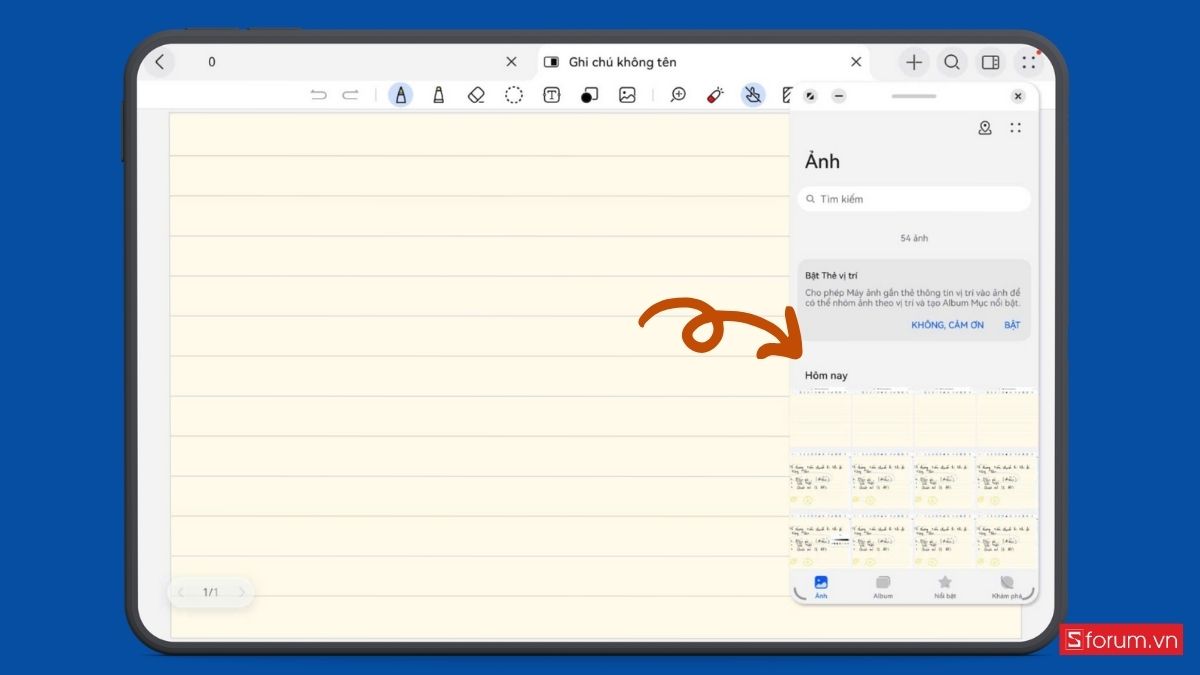The width and height of the screenshot is (1200, 675).
Task: Activate the laser pointer tool
Action: pyautogui.click(x=715, y=95)
